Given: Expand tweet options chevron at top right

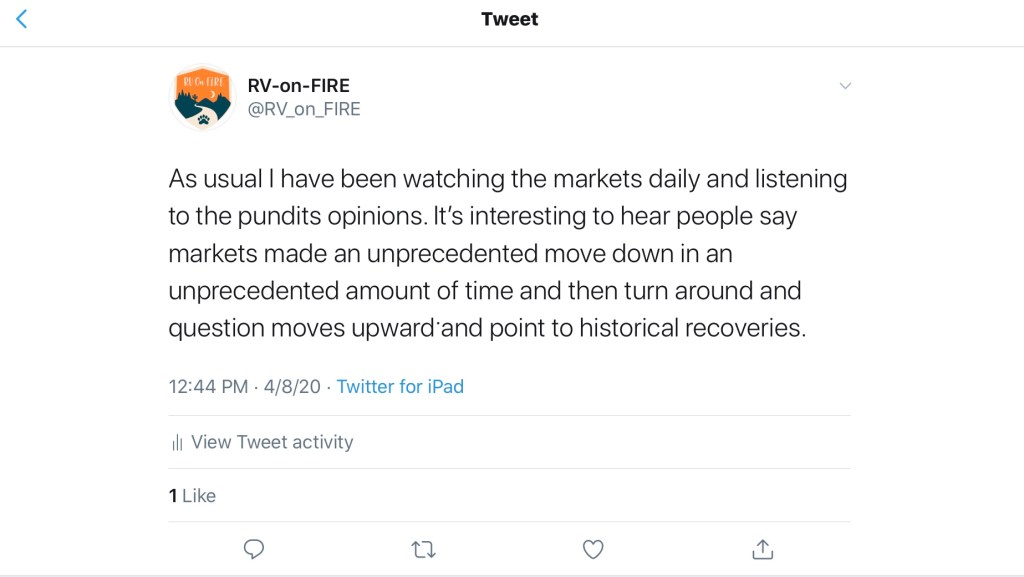Looking at the screenshot, I should coord(845,86).
